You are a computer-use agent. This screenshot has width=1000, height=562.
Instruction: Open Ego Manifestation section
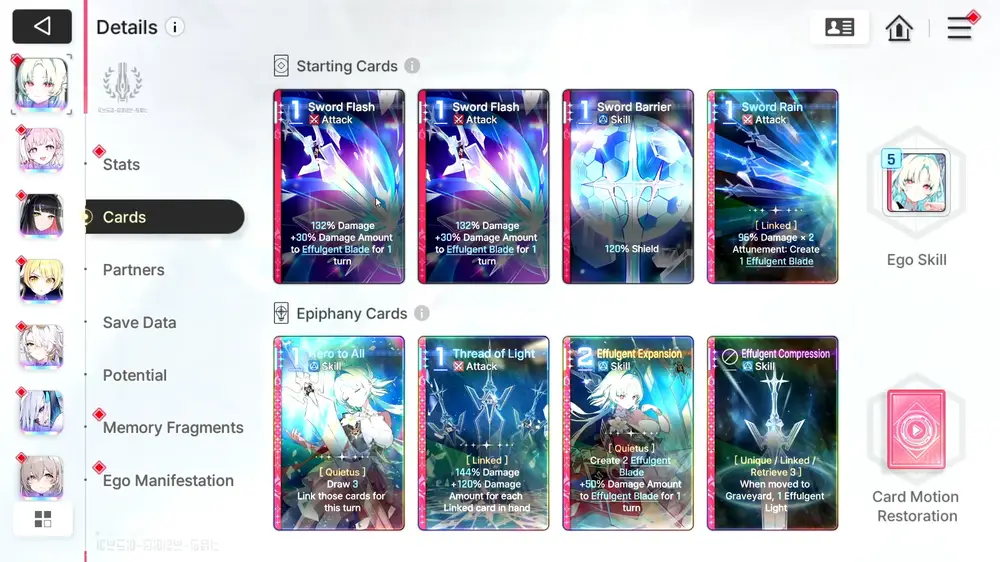point(168,481)
